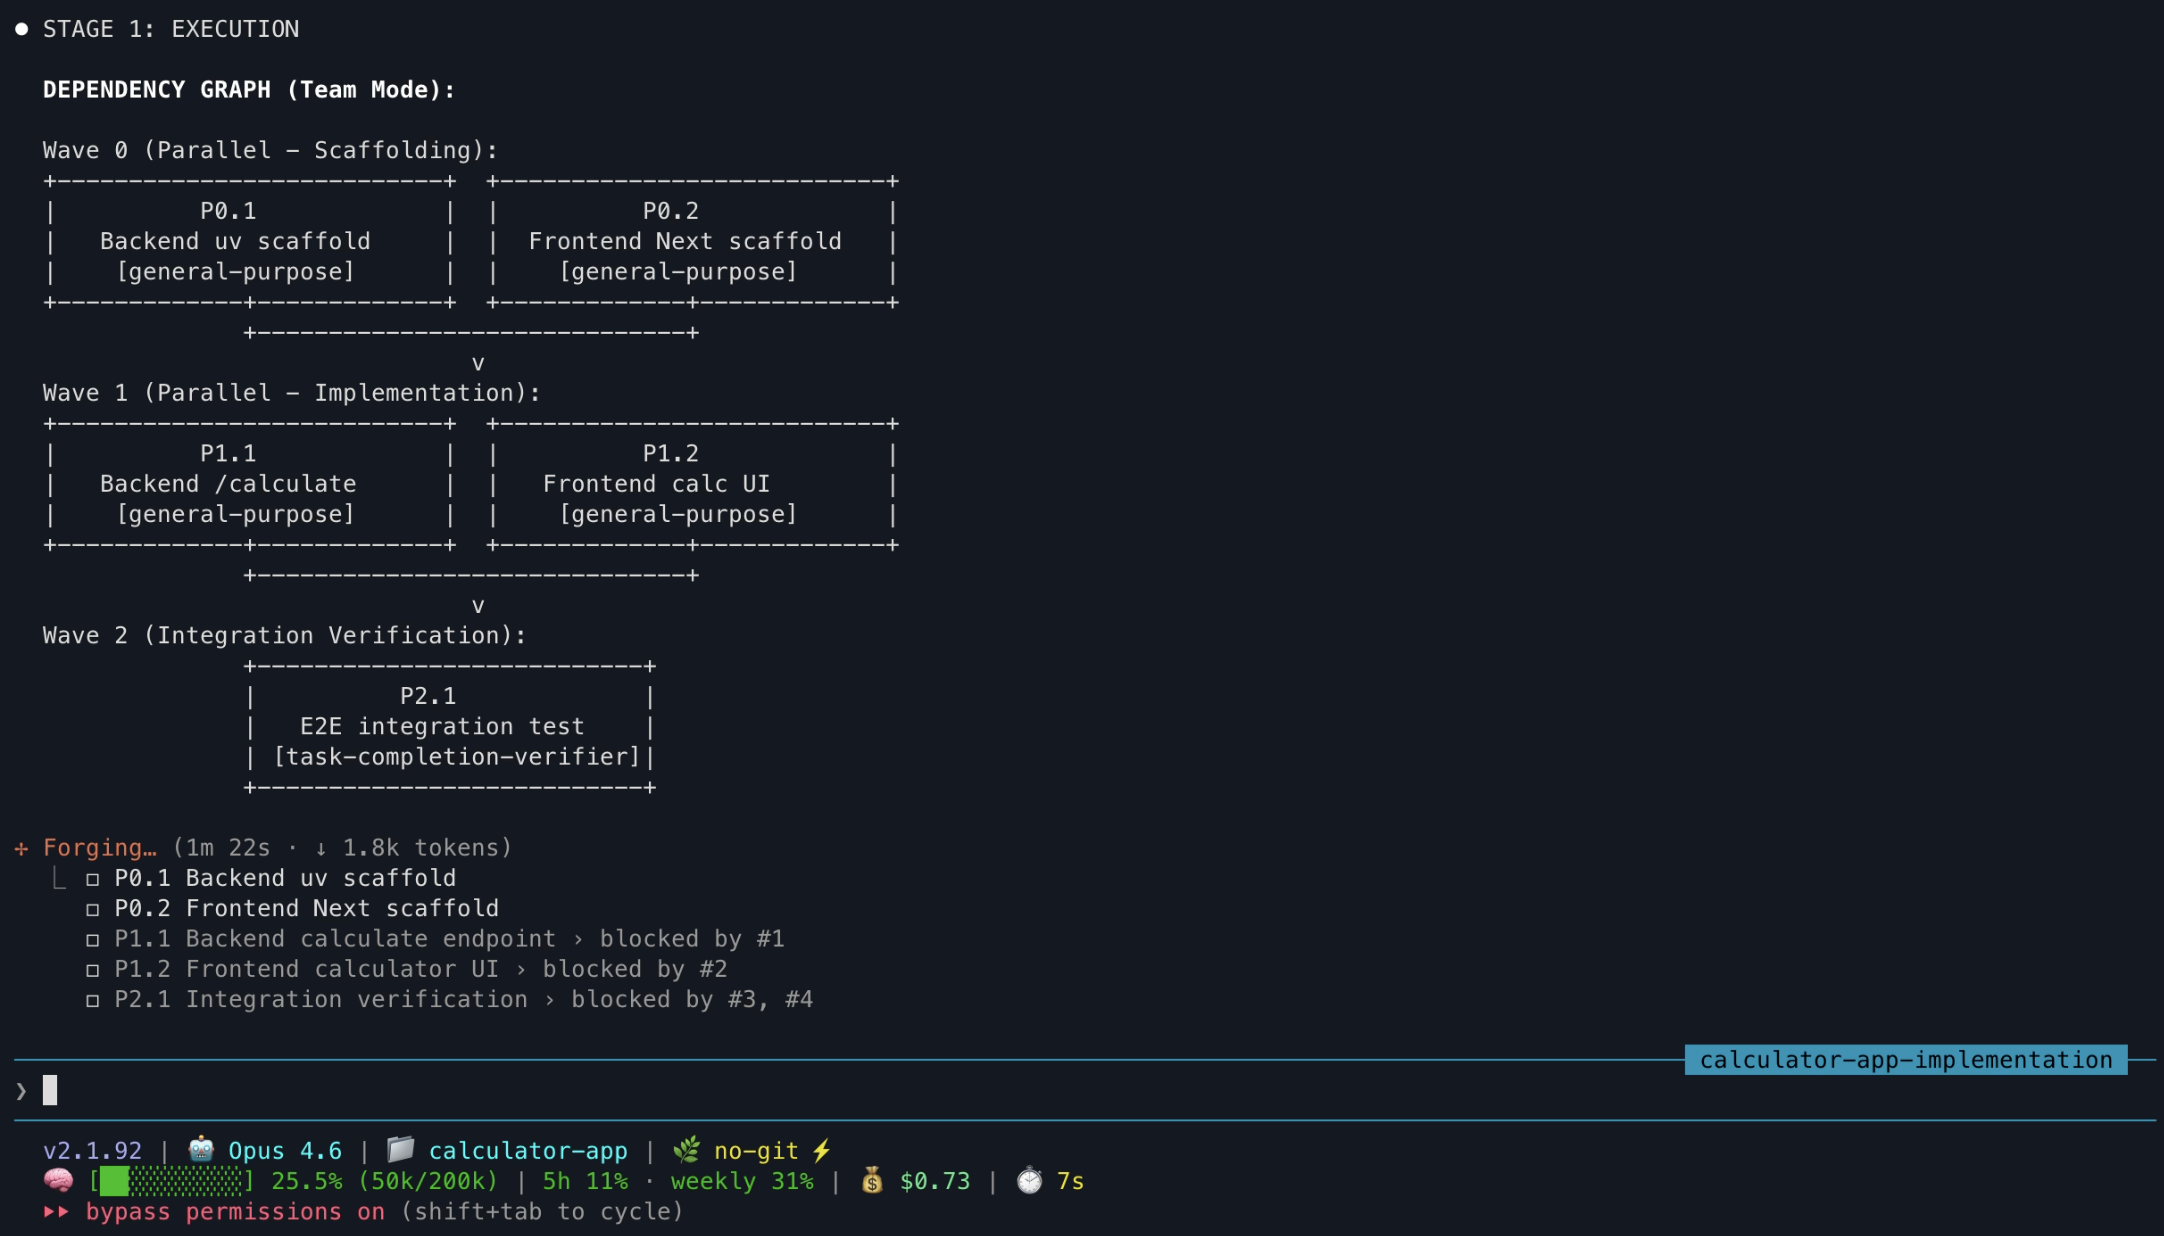The height and width of the screenshot is (1236, 2164).
Task: Click the command input field cursor
Action: point(50,1090)
